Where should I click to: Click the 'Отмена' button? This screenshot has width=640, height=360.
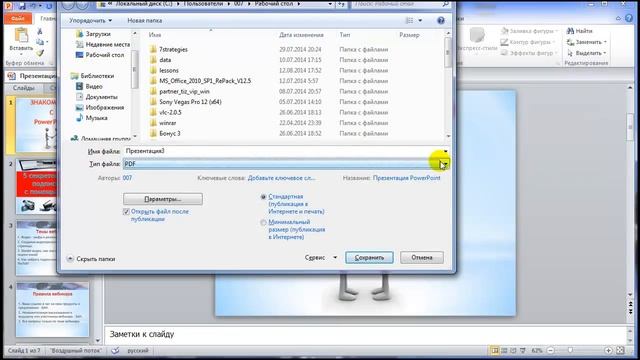tap(422, 258)
